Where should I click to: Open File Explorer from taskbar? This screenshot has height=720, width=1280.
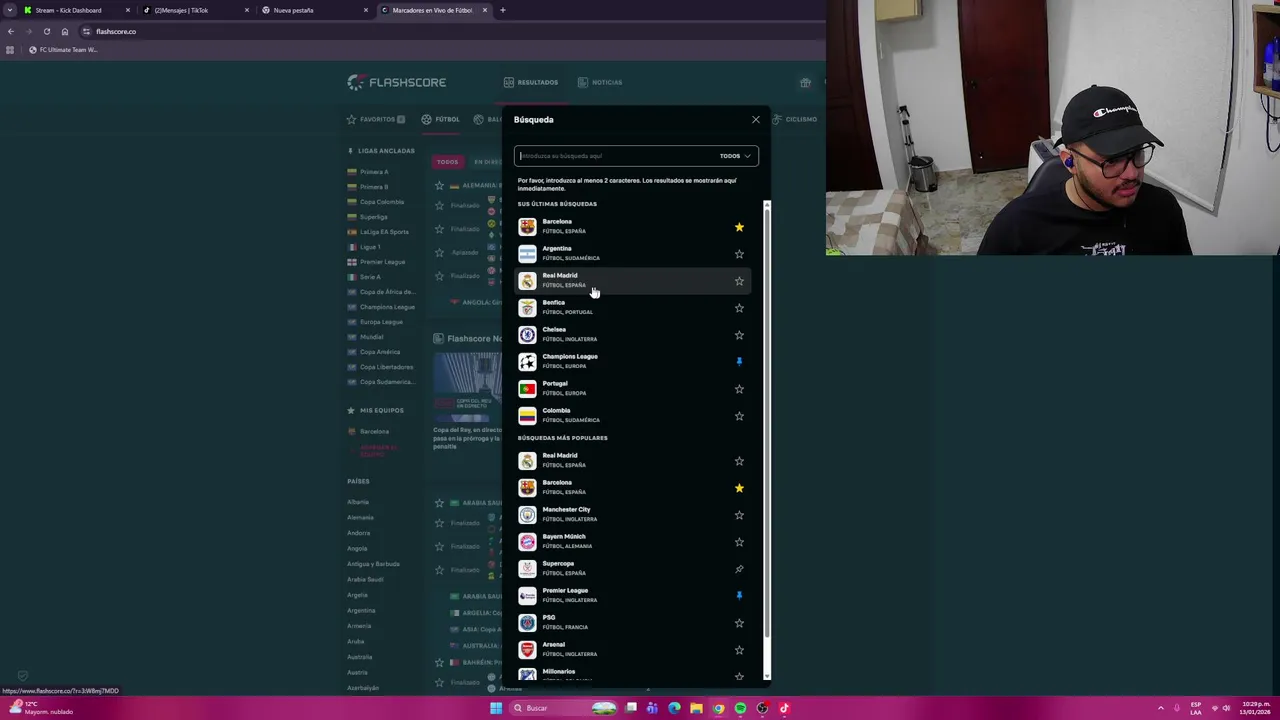pyautogui.click(x=696, y=708)
